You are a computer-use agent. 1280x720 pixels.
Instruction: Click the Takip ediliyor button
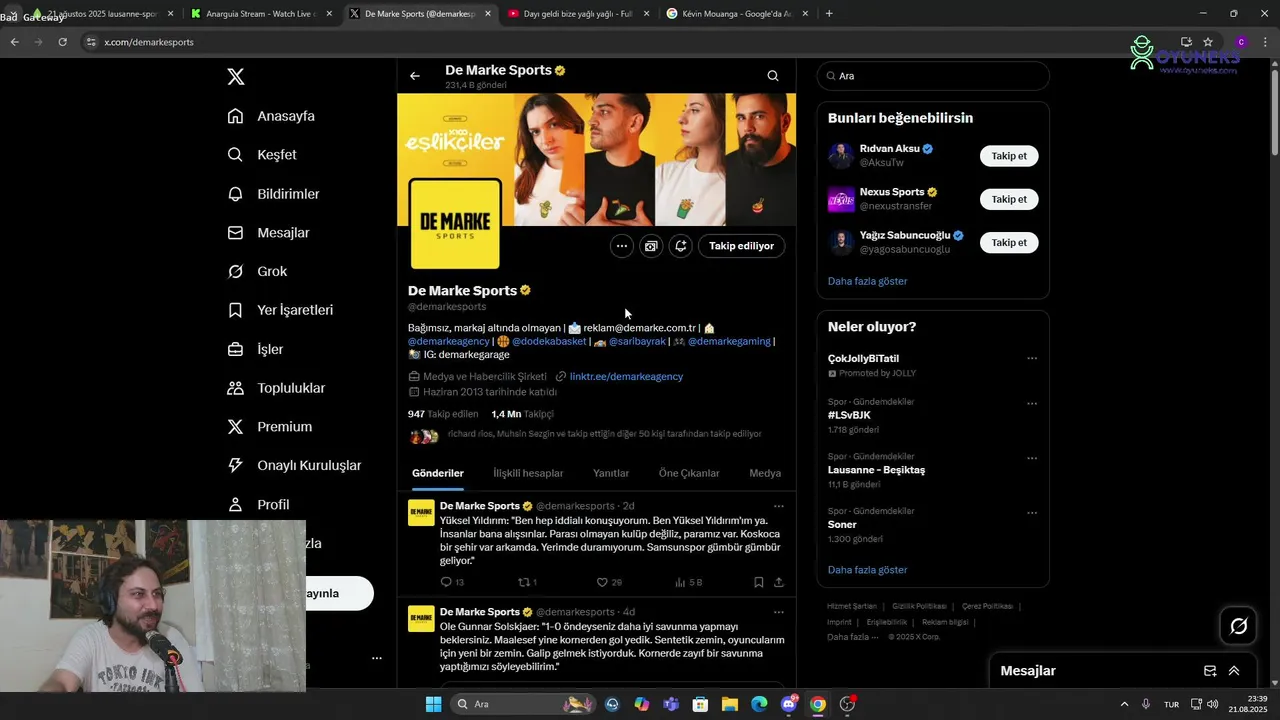pyautogui.click(x=742, y=246)
